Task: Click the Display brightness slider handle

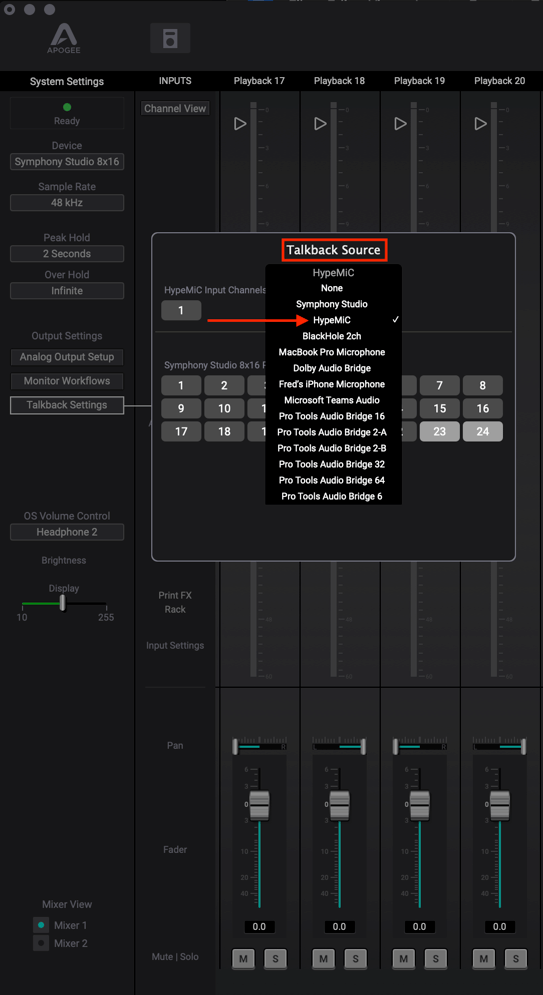Action: (62, 602)
